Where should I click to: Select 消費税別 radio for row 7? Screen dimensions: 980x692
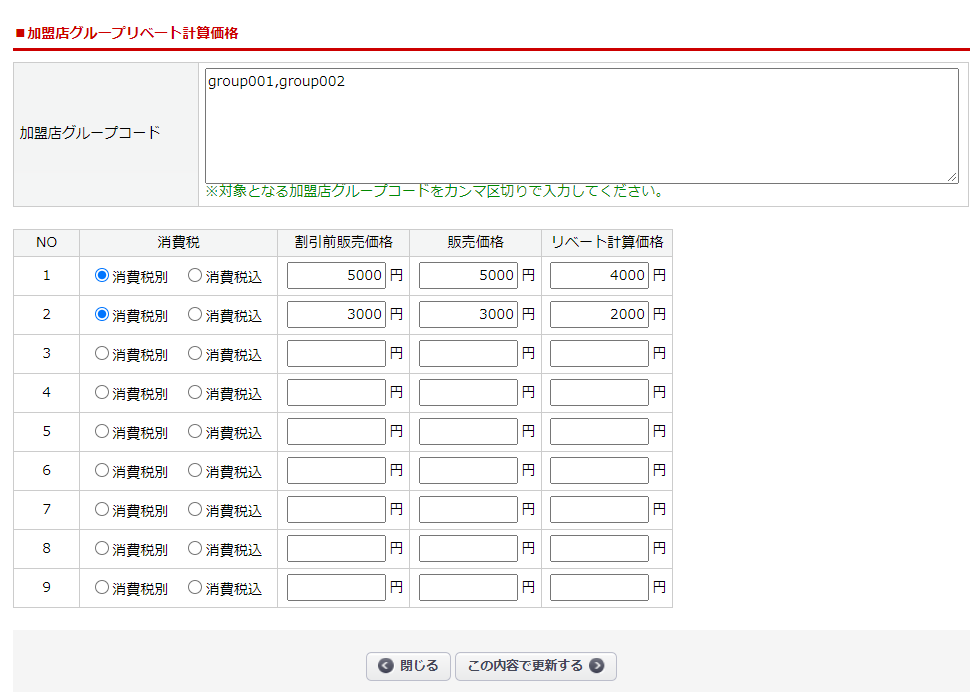(x=102, y=509)
